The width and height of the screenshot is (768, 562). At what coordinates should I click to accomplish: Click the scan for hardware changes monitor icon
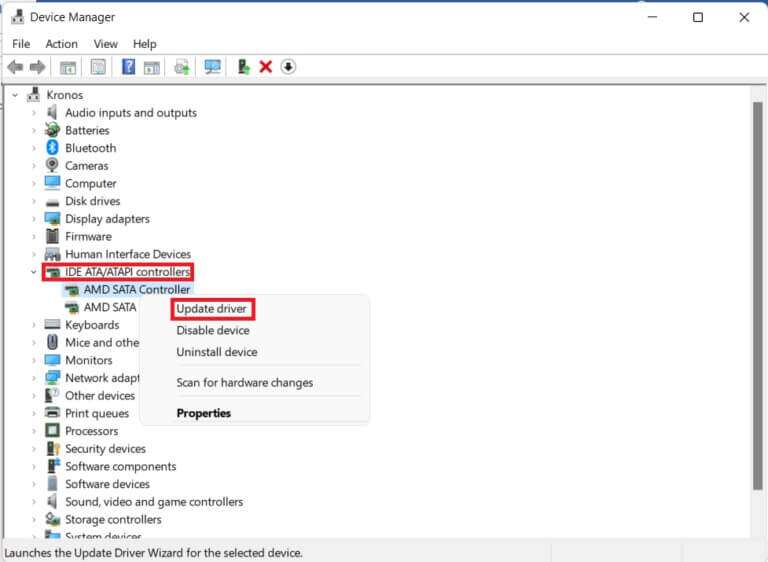coord(213,67)
